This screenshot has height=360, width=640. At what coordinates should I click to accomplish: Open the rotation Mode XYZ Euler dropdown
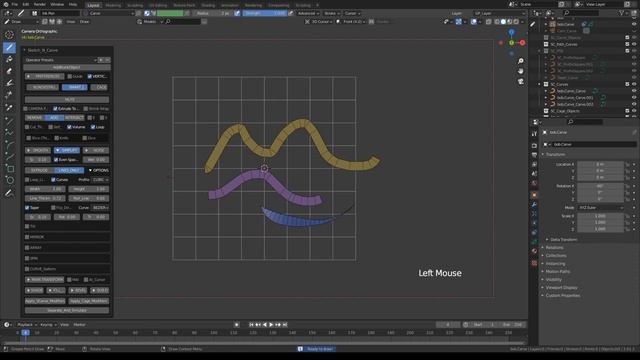601,208
